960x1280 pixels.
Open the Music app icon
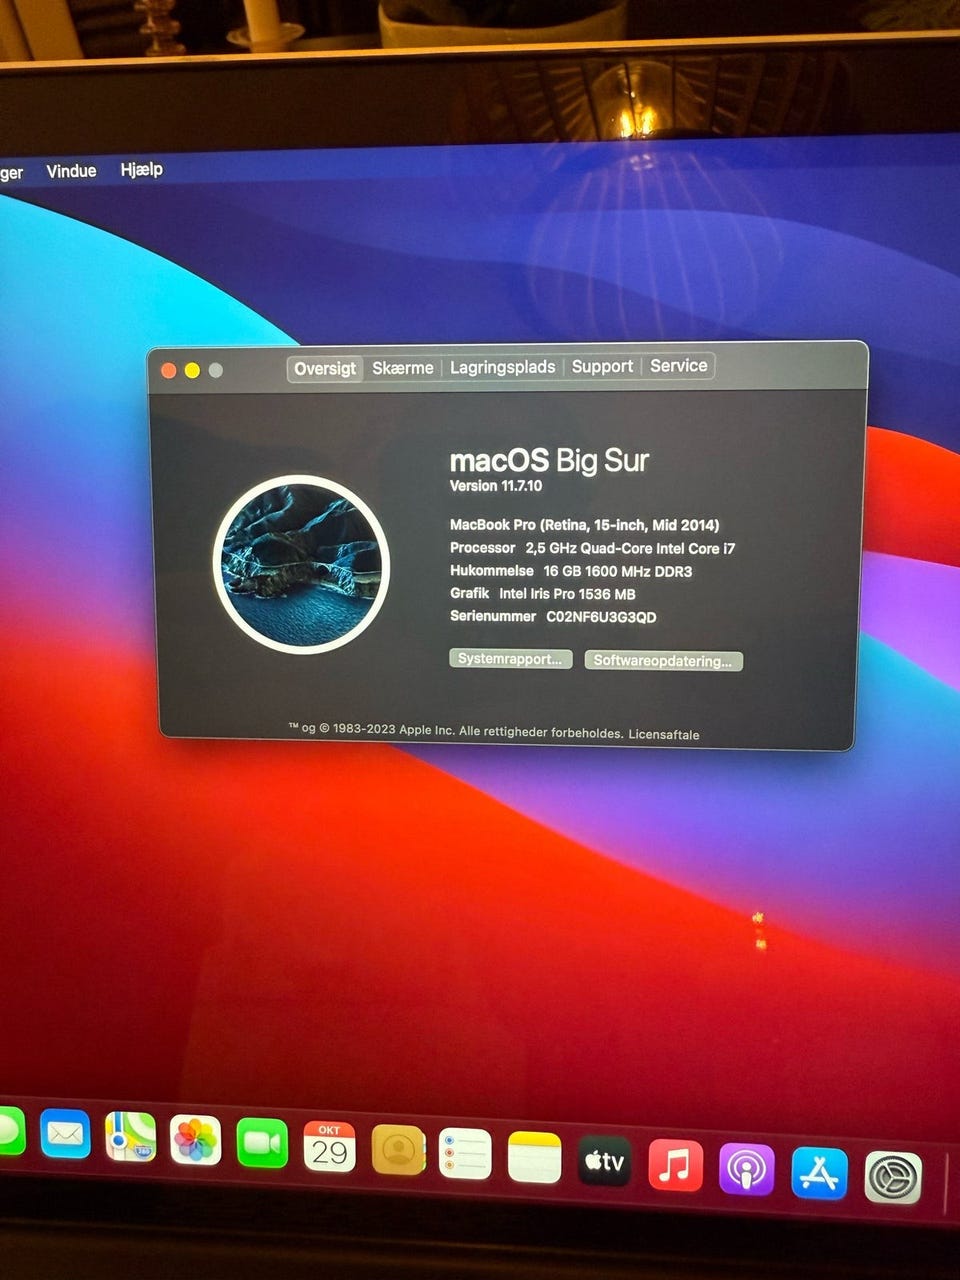point(675,1165)
